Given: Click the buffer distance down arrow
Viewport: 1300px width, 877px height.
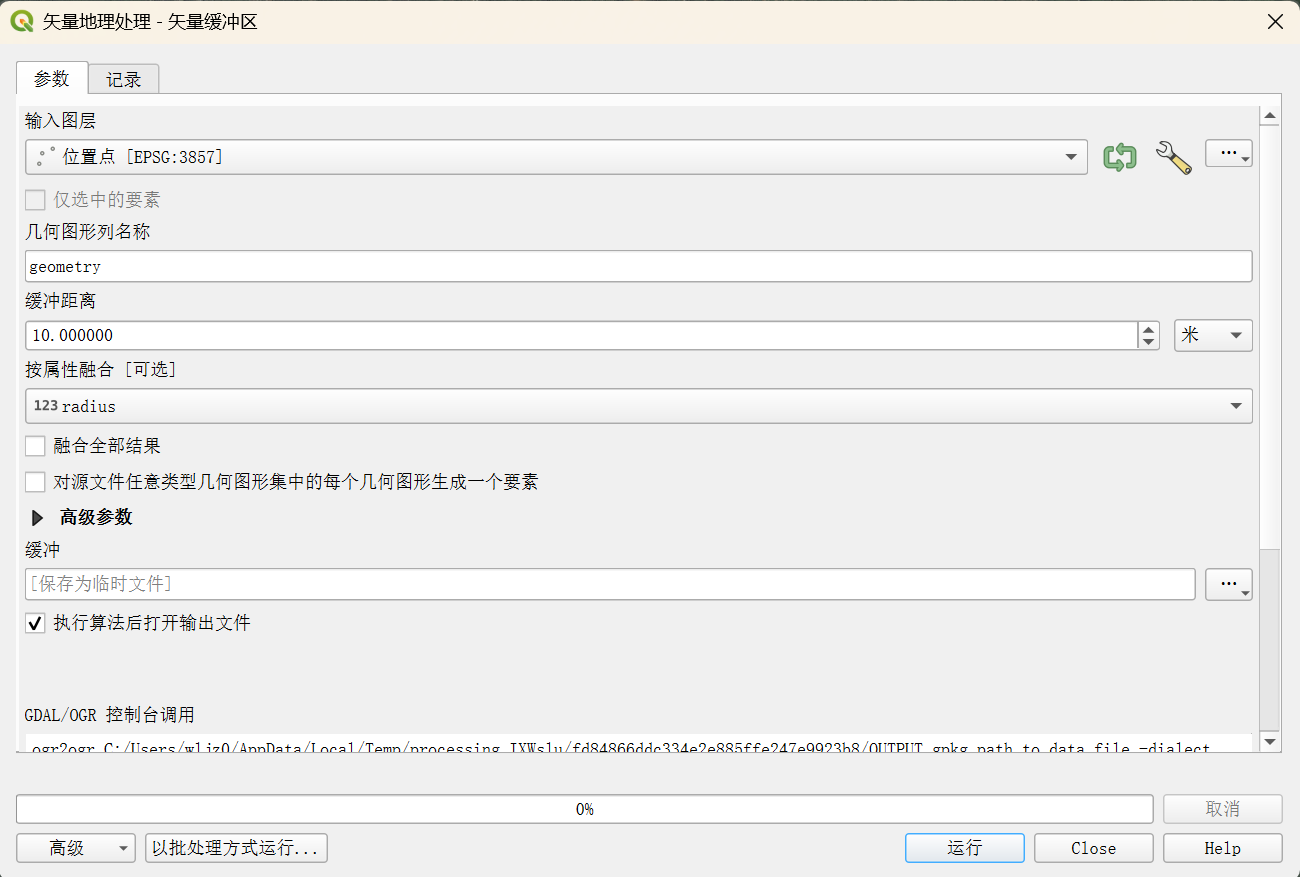Looking at the screenshot, I should tap(1148, 342).
